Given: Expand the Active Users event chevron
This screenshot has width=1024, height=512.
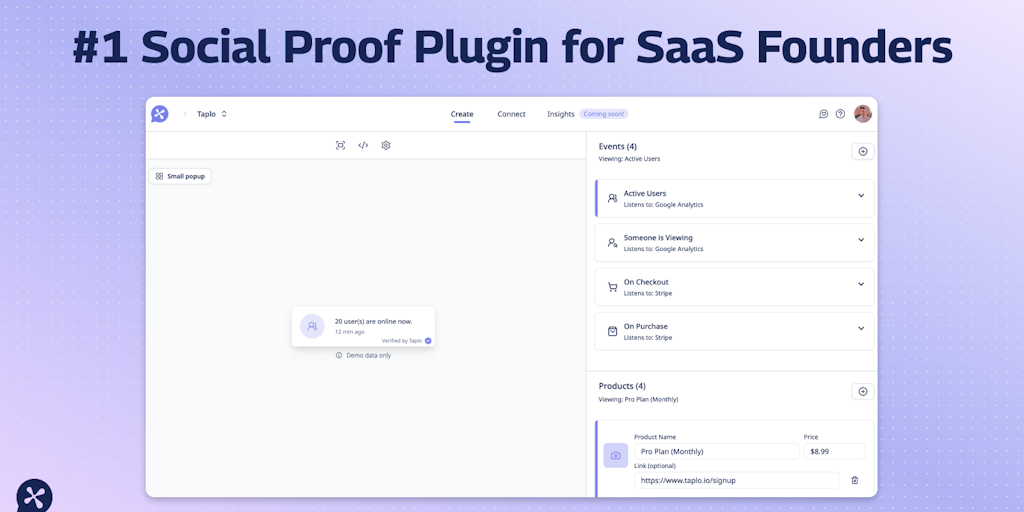Looking at the screenshot, I should (x=861, y=195).
